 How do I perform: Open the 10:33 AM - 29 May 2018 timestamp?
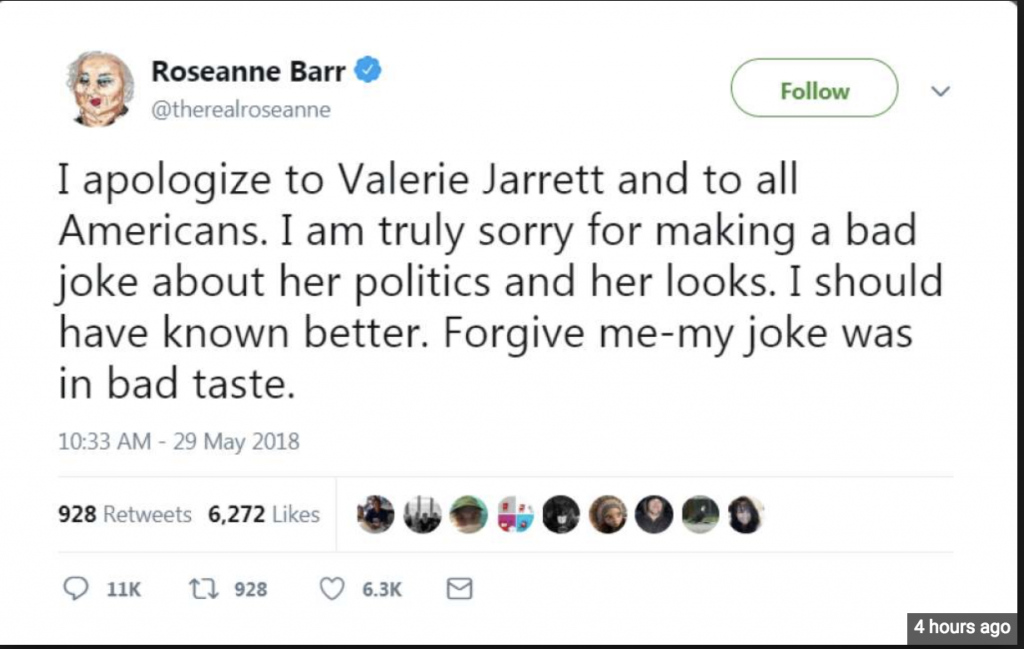click(x=179, y=441)
